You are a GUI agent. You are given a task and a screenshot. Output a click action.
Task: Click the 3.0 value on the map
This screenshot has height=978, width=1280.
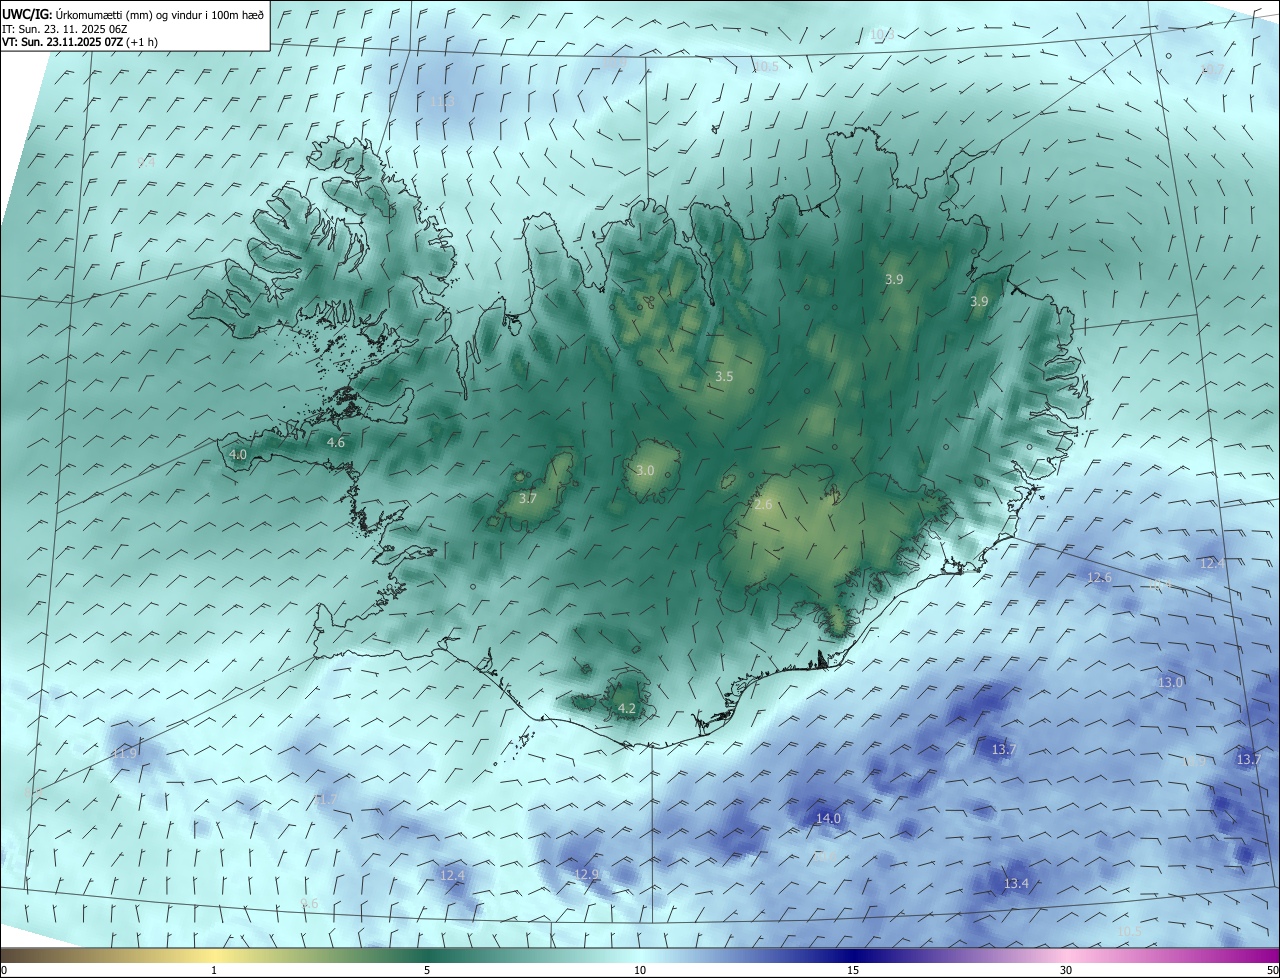point(645,470)
